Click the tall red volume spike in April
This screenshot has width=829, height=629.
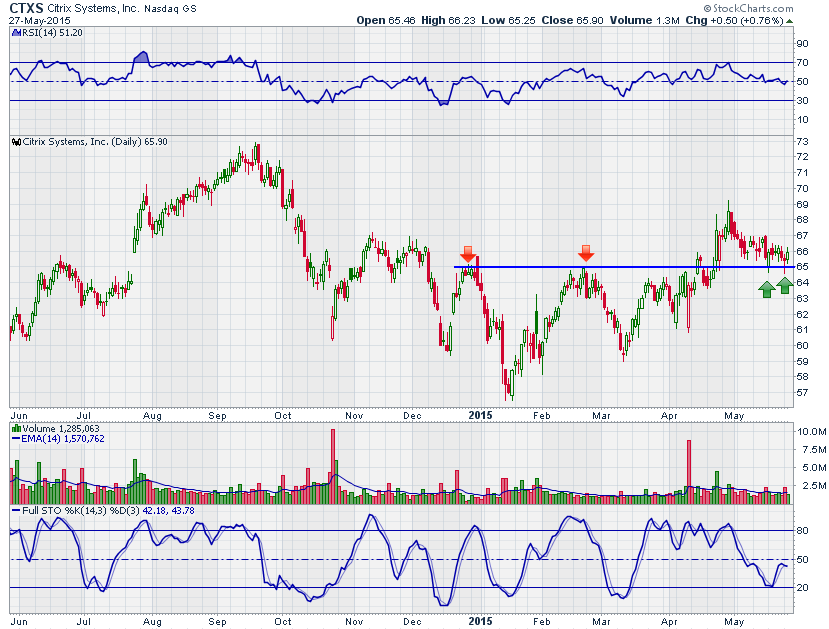(x=689, y=471)
